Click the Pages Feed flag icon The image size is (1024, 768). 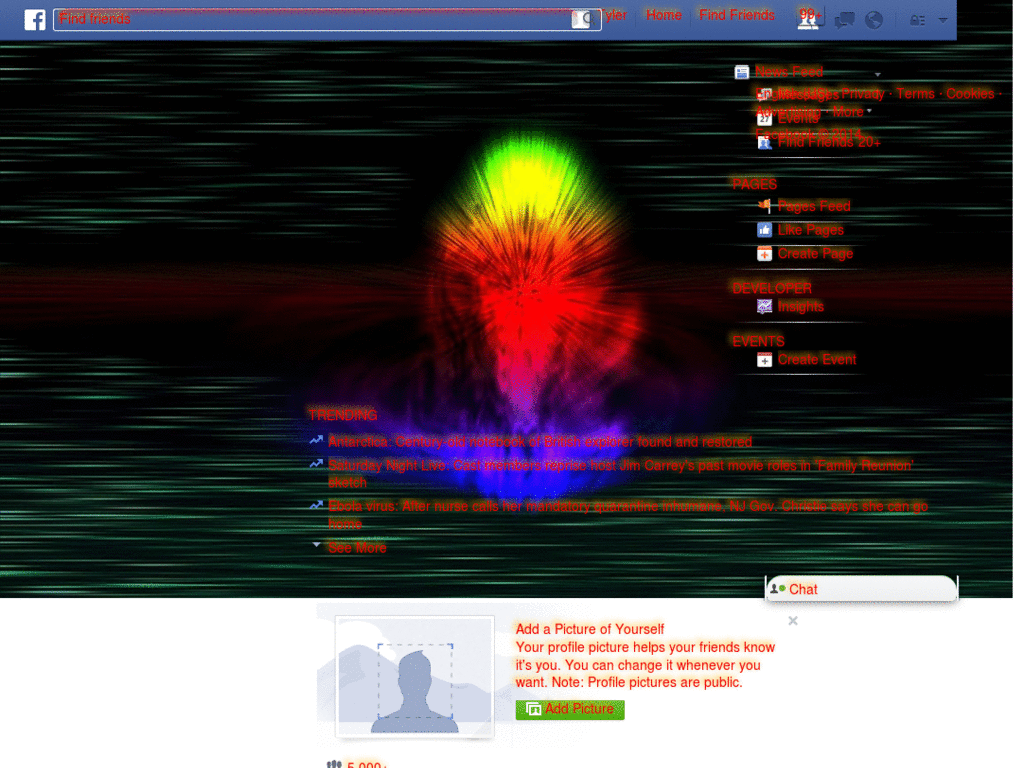point(765,206)
